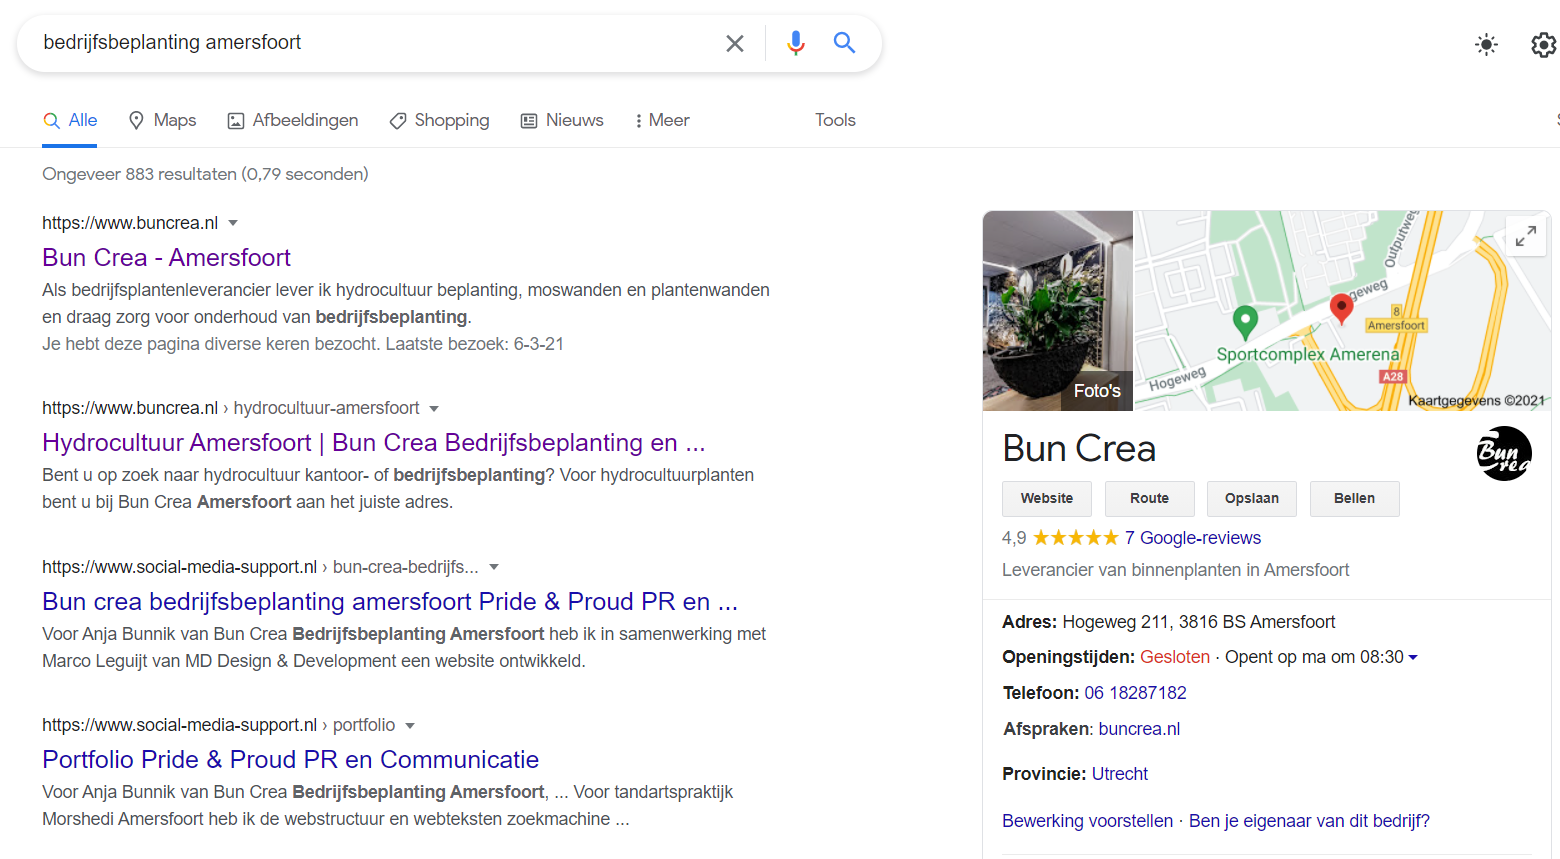Image resolution: width=1560 pixels, height=859 pixels.
Task: Click into the search text field
Action: point(375,43)
